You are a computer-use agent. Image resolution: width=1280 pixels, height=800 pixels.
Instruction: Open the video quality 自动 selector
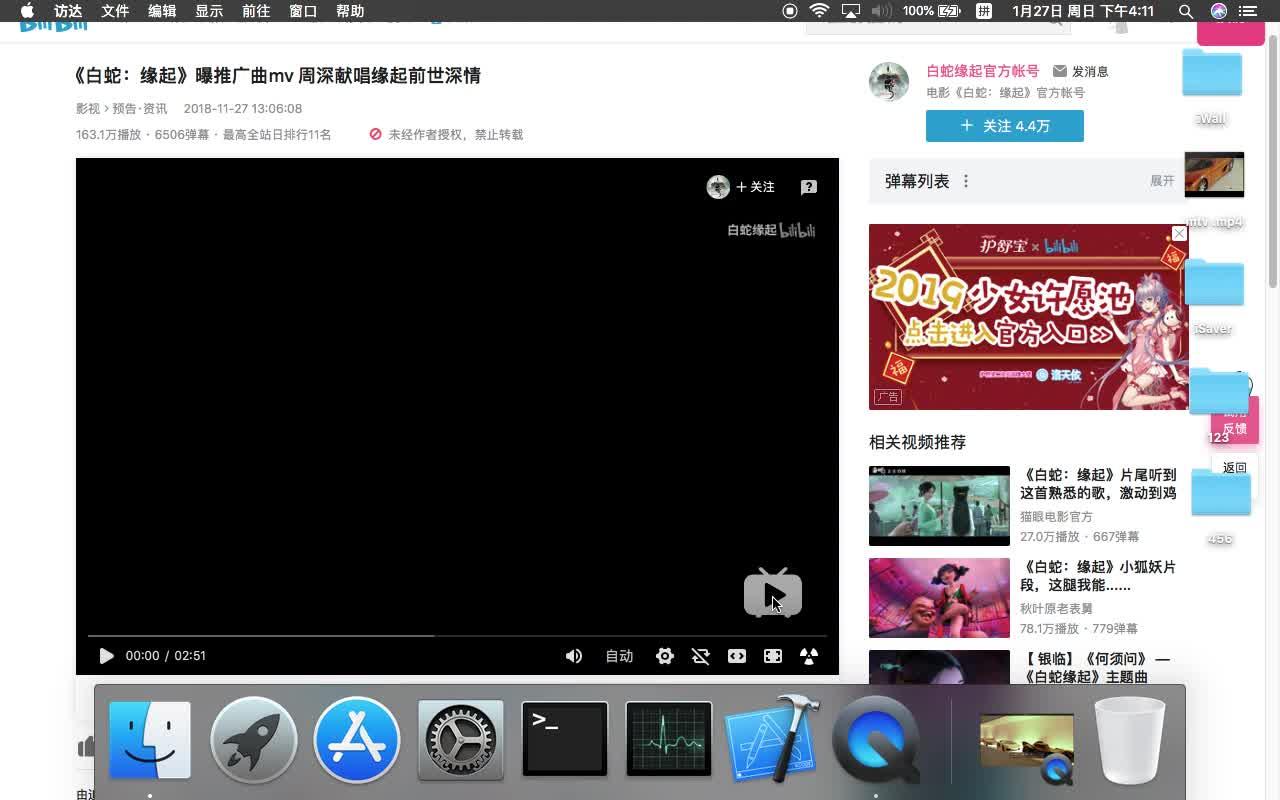pyautogui.click(x=619, y=656)
